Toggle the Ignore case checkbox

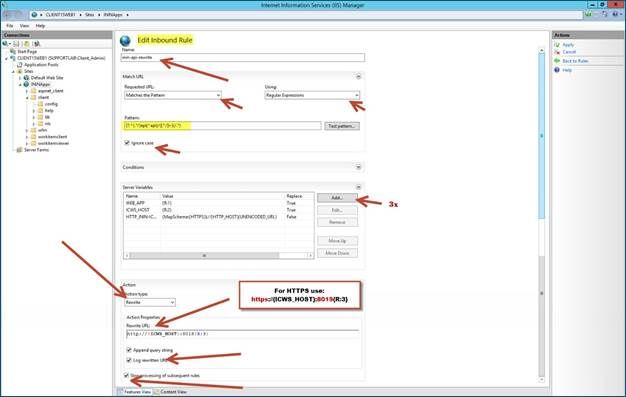click(x=127, y=143)
